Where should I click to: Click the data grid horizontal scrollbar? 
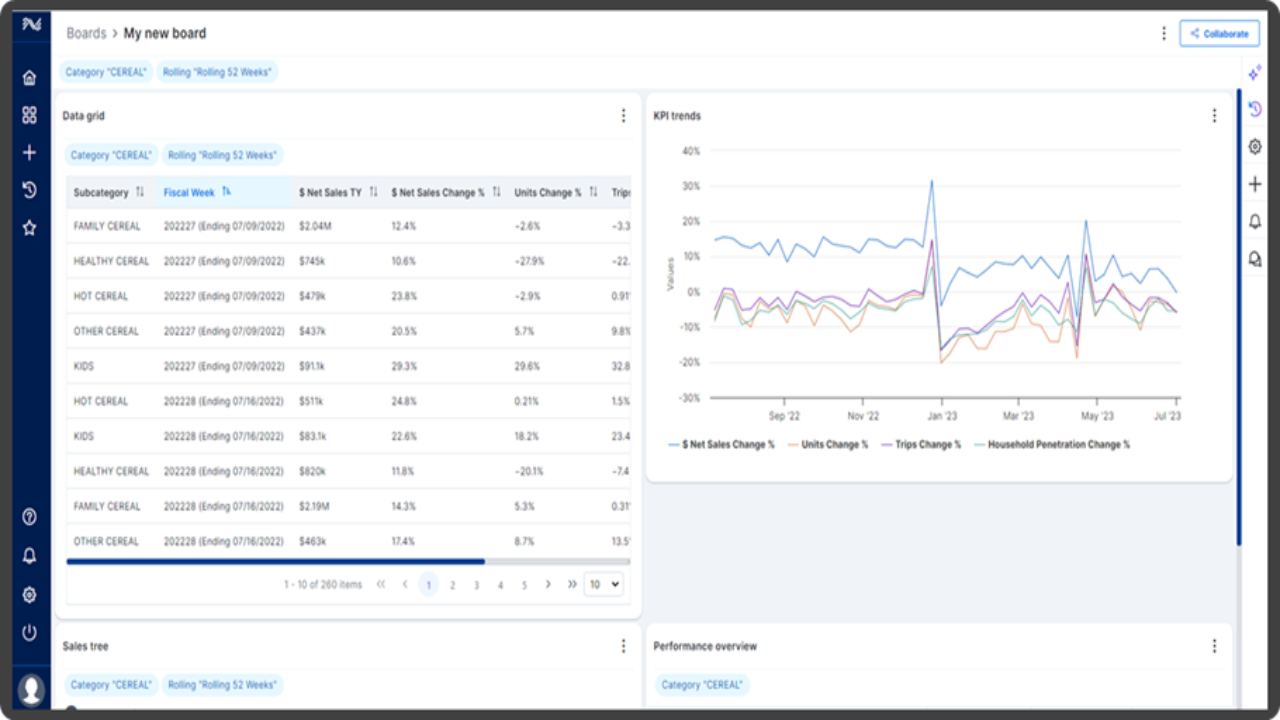click(276, 562)
